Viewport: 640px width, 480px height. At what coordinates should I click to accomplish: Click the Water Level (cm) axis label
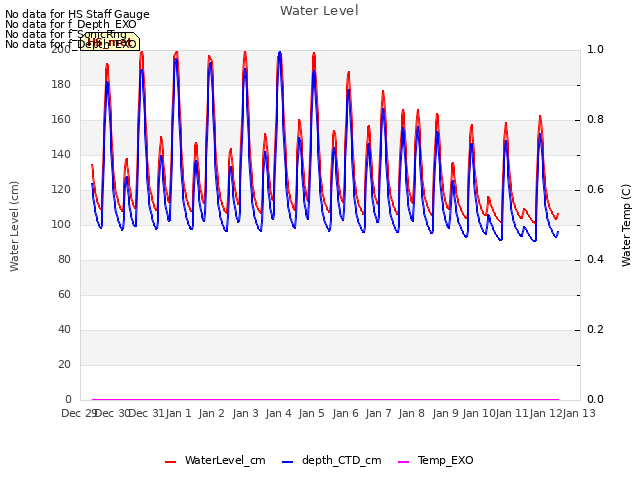tap(14, 226)
